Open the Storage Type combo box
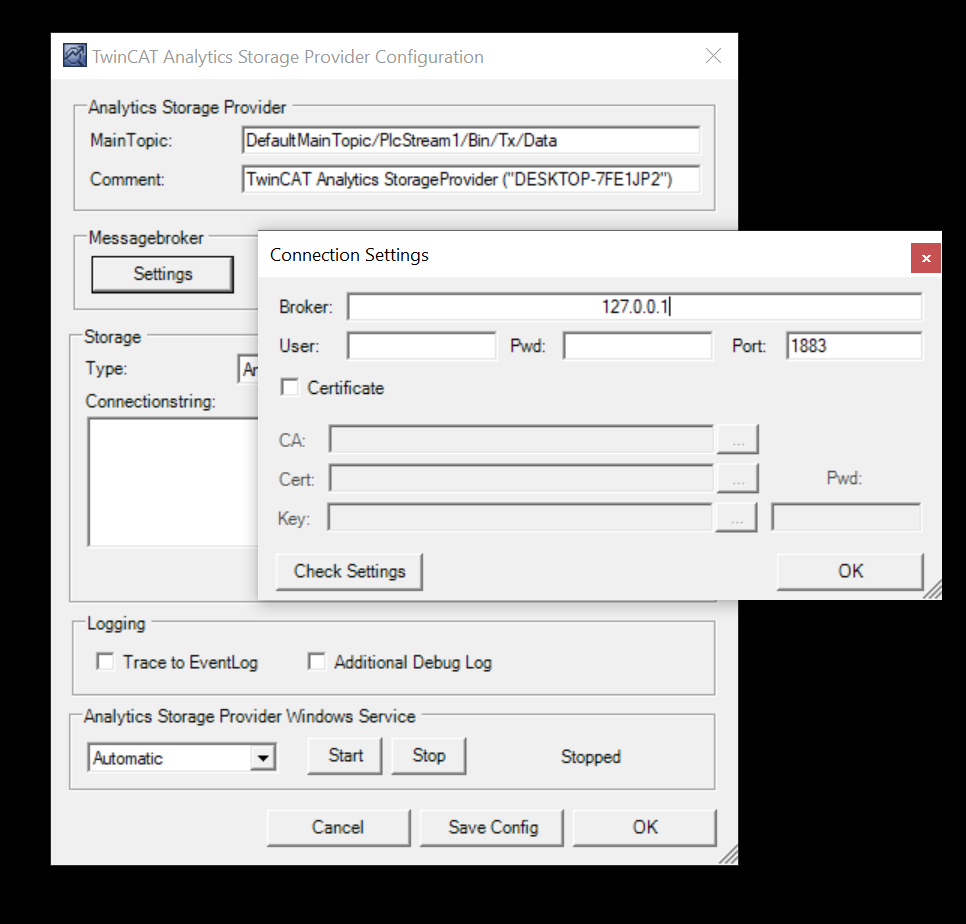Viewport: 966px width, 924px height. click(x=248, y=369)
